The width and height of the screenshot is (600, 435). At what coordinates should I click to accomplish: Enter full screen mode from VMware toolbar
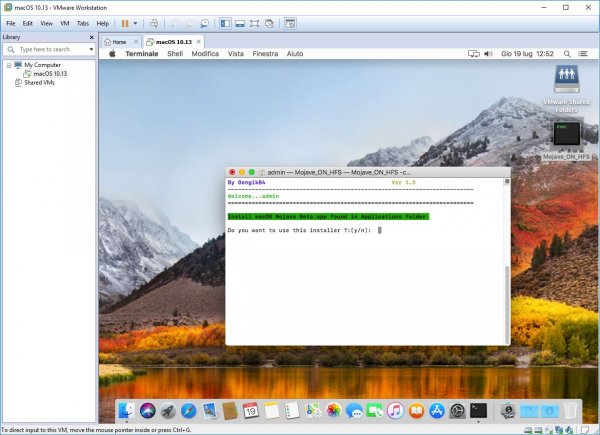coord(254,23)
